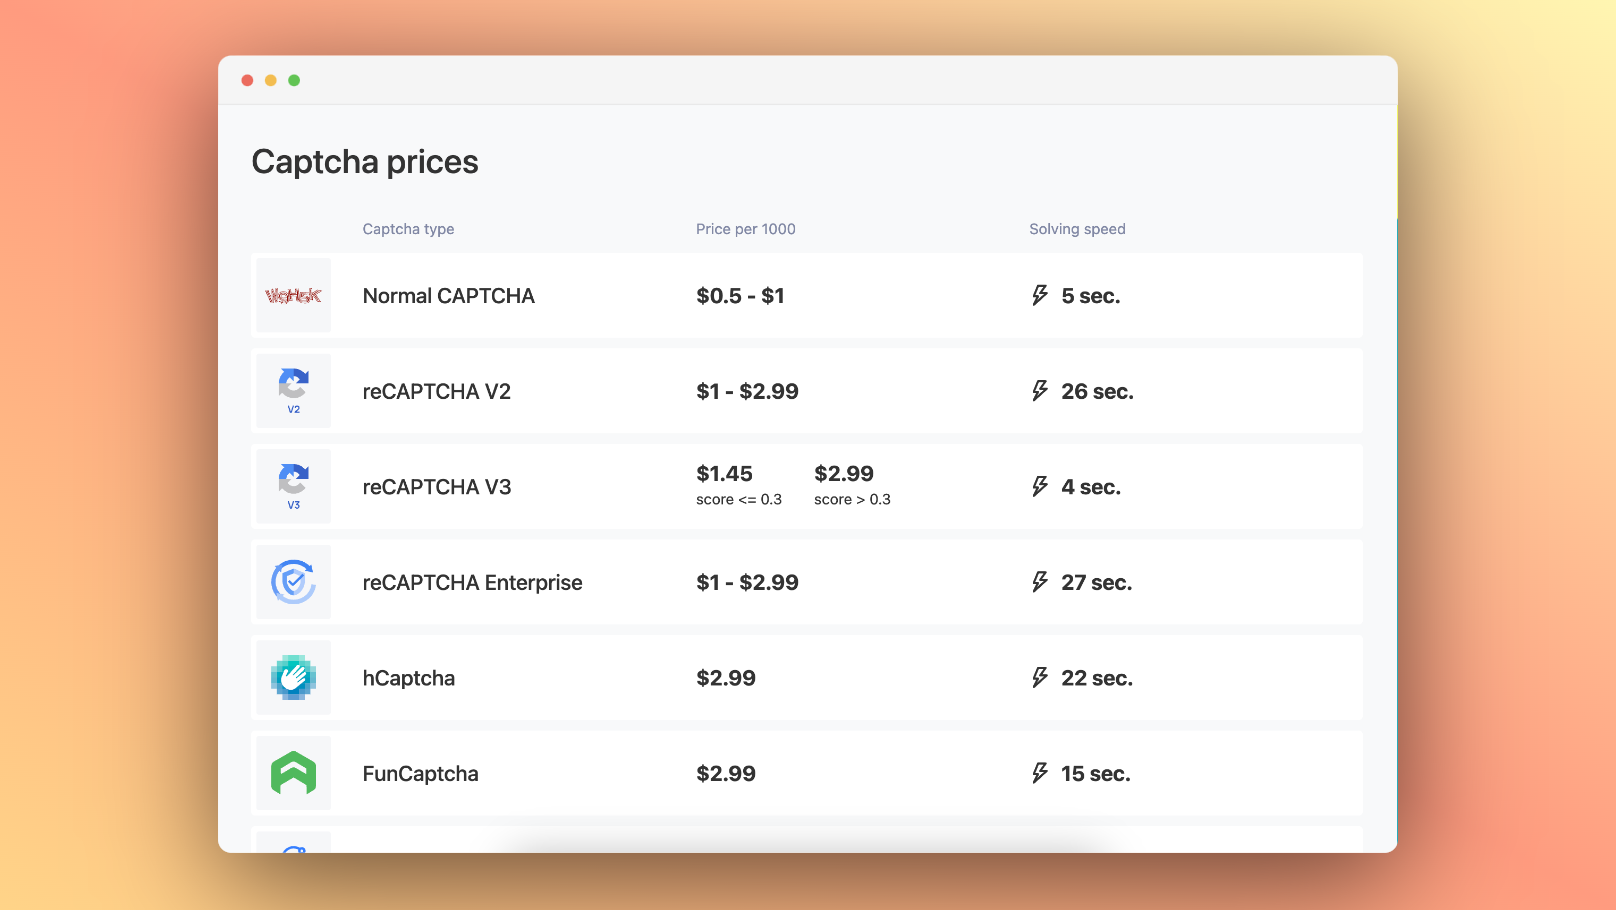1616x910 pixels.
Task: Click the reCAPTCHA V2 logo icon
Action: (x=293, y=390)
